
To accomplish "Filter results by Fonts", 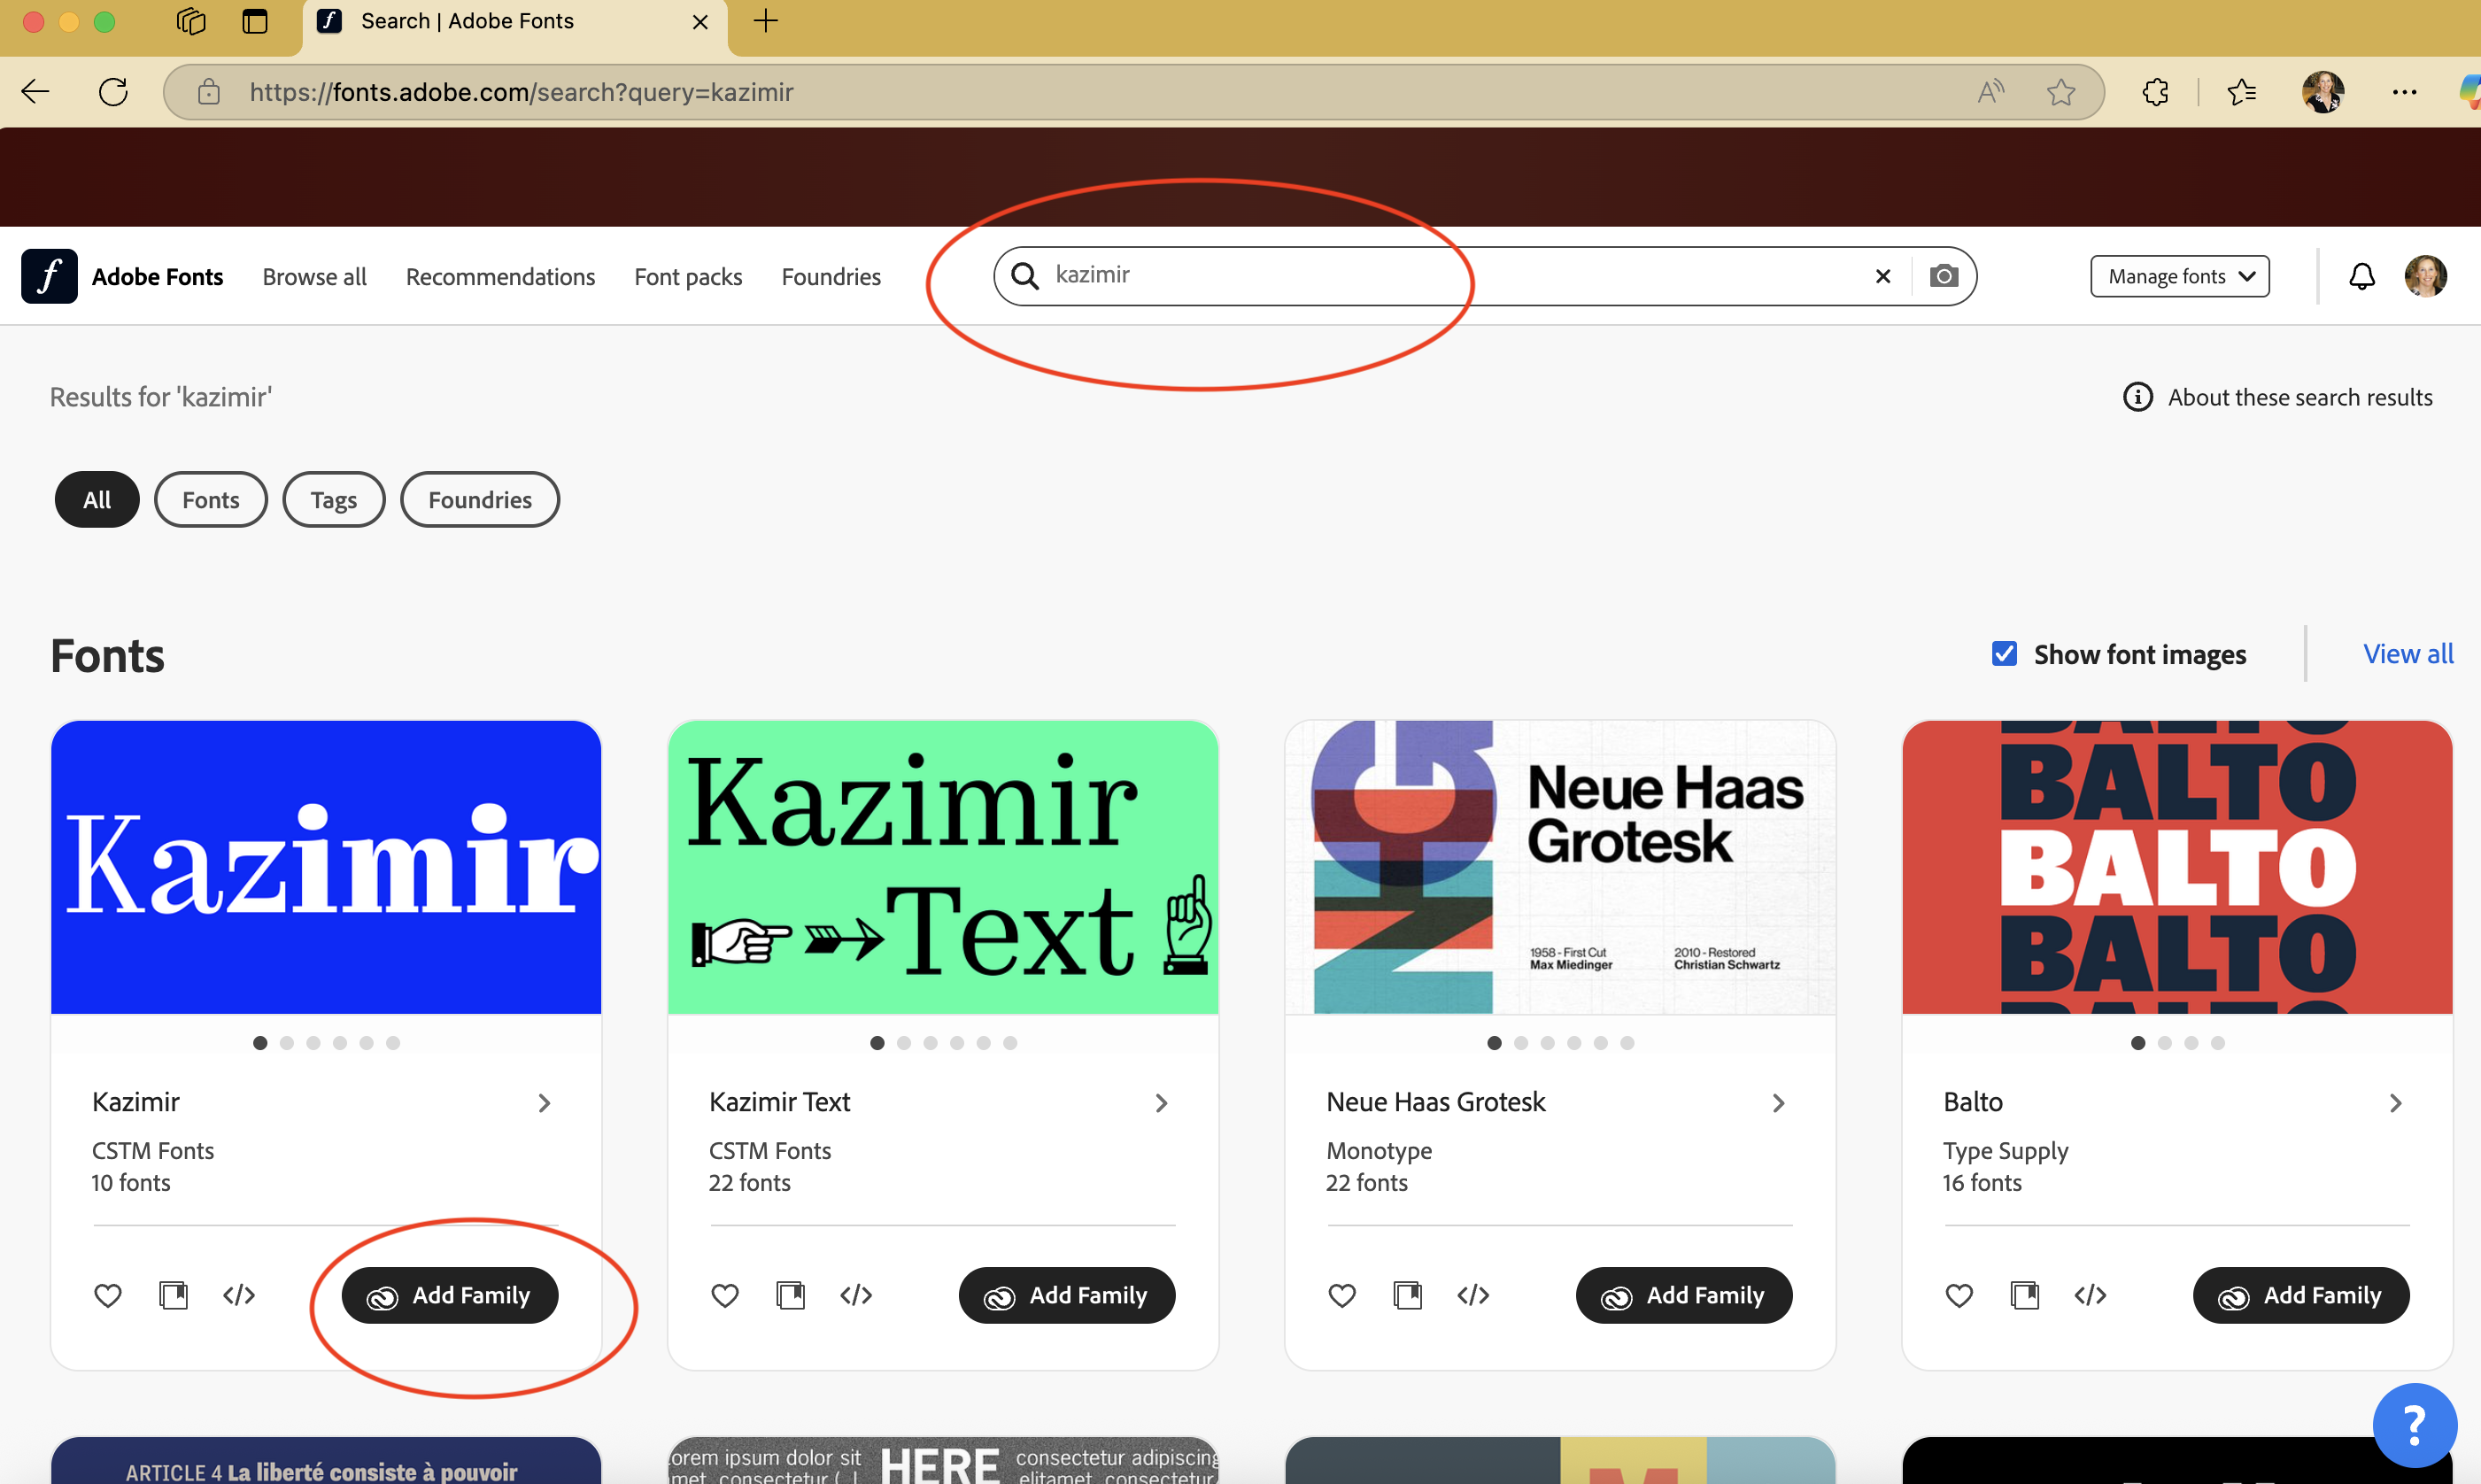I will pyautogui.click(x=211, y=499).
